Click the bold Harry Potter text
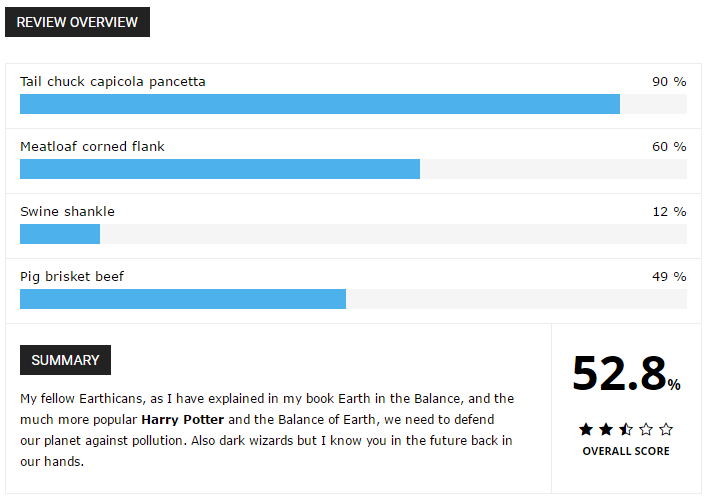Viewport: 706px width, 498px height. [183, 420]
